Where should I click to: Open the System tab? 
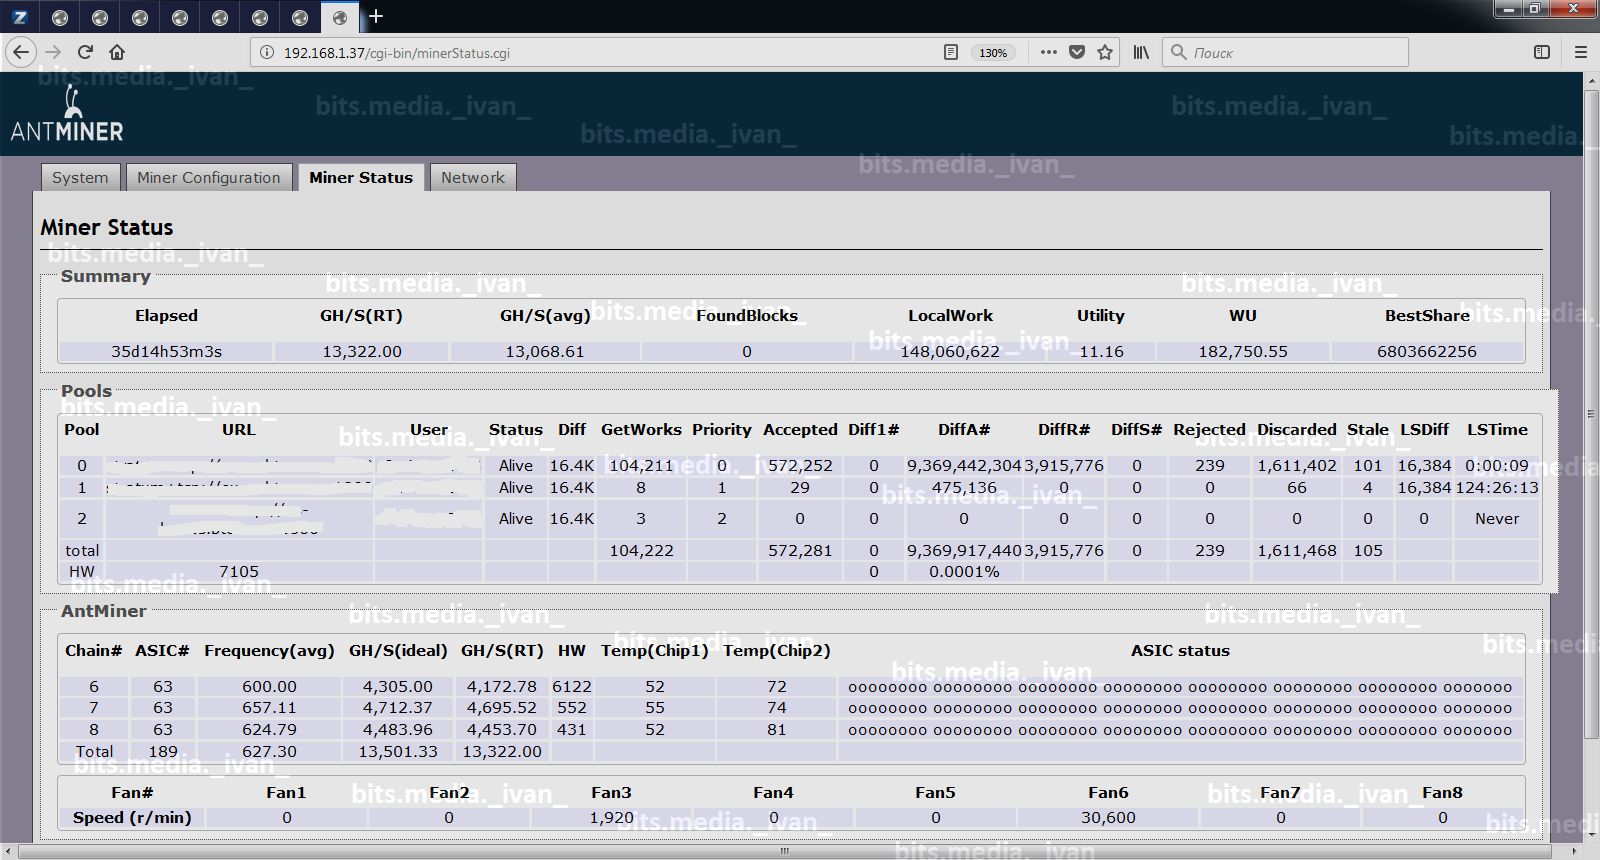80,177
